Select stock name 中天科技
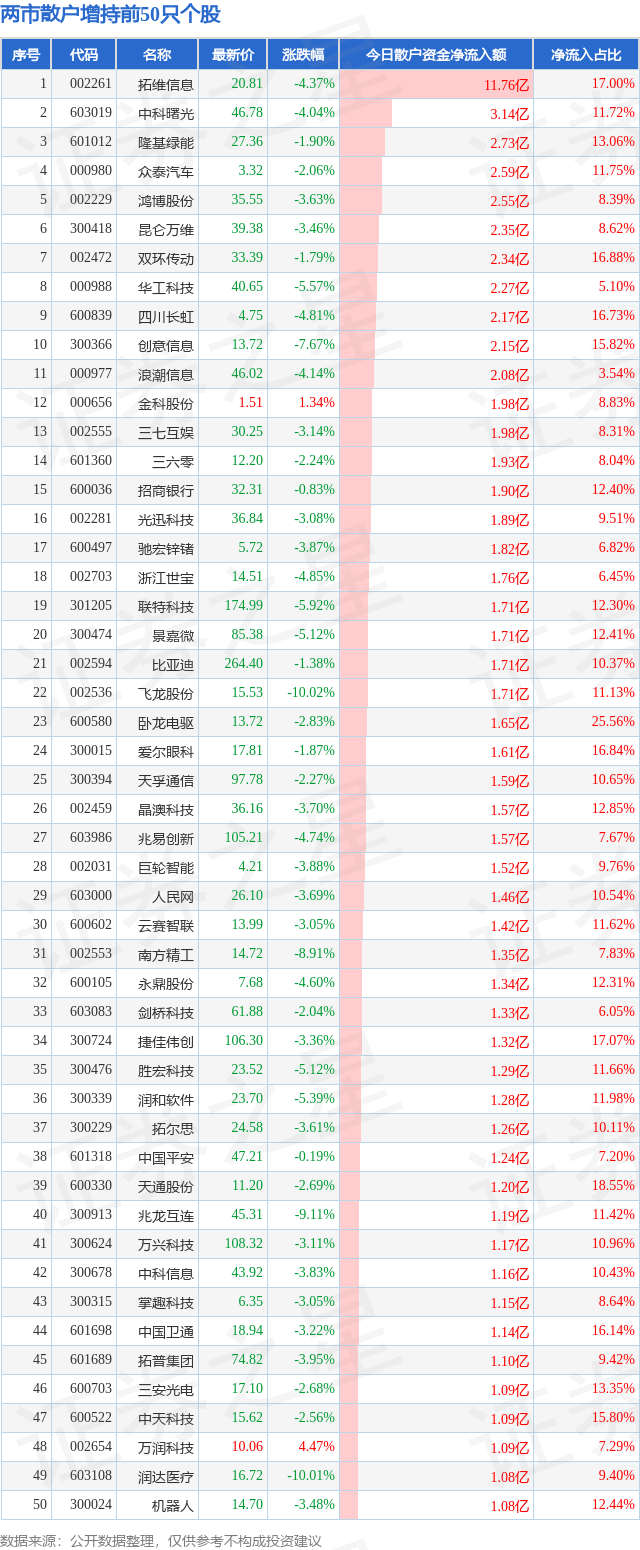The width and height of the screenshot is (640, 1550). (x=166, y=1418)
